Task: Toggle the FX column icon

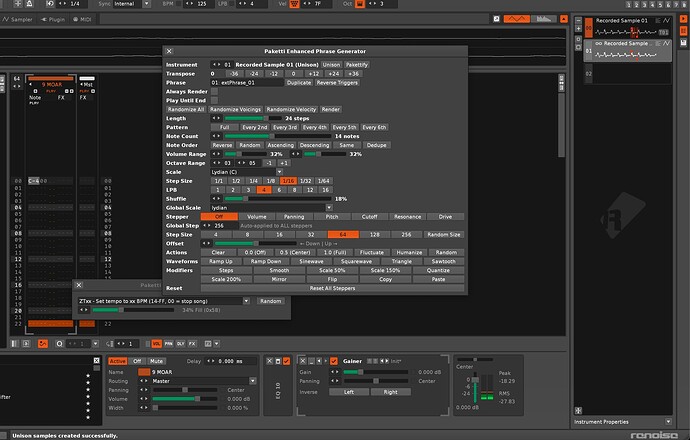Action: tap(192, 344)
